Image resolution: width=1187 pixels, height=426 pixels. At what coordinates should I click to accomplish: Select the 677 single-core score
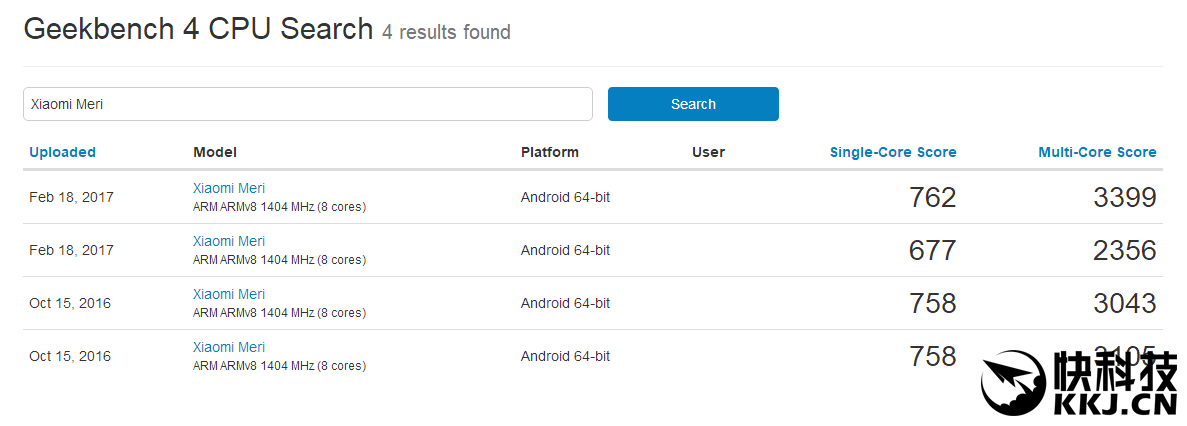pyautogui.click(x=932, y=250)
